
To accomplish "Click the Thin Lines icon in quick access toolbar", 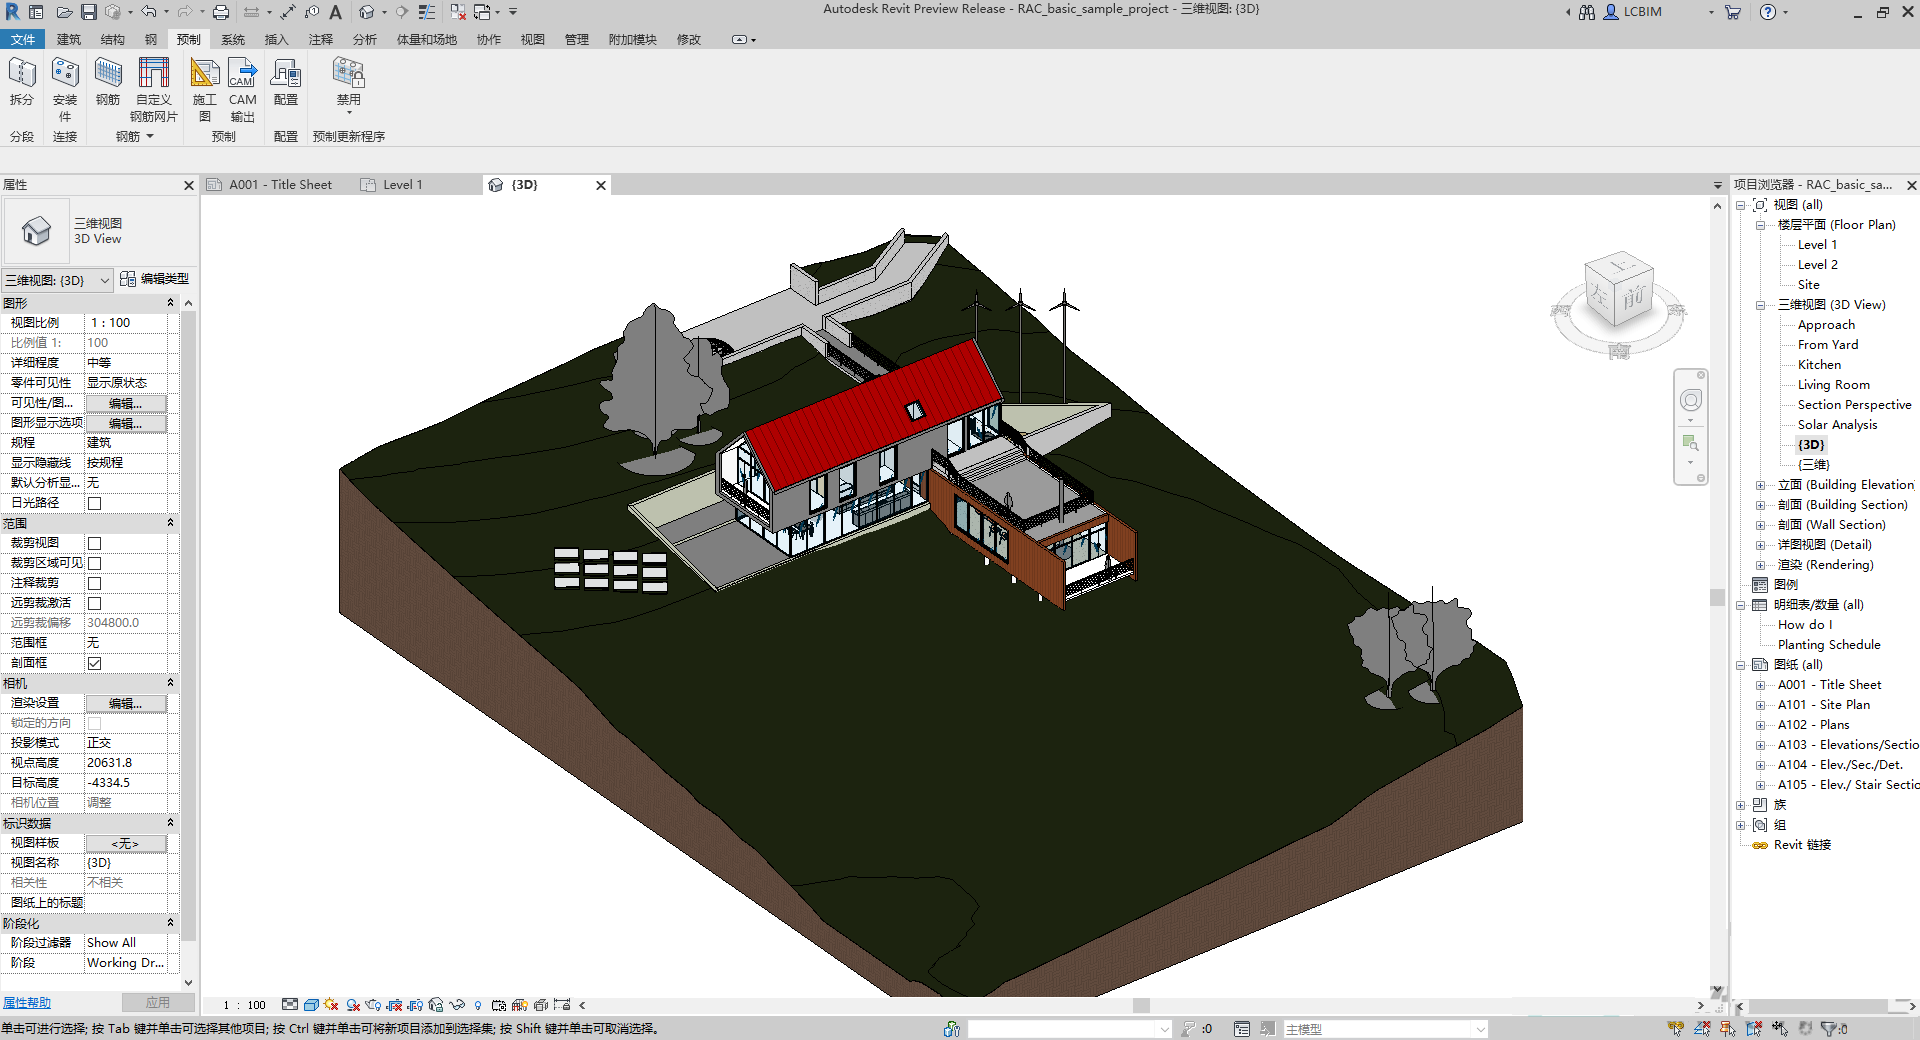I will coord(427,12).
